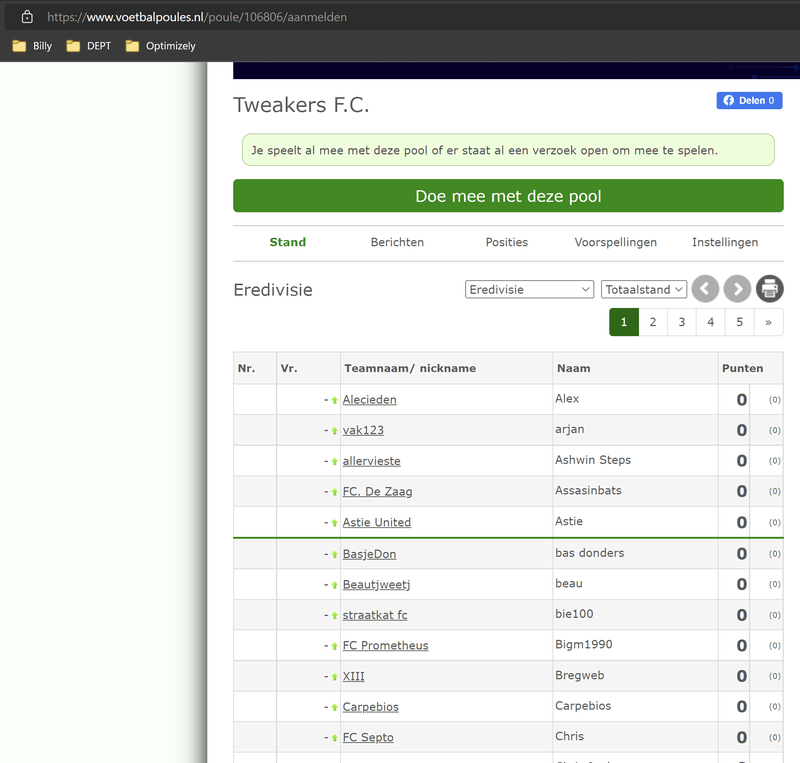This screenshot has width=800, height=763.
Task: Click the green already-participating notice message
Action: click(x=508, y=150)
